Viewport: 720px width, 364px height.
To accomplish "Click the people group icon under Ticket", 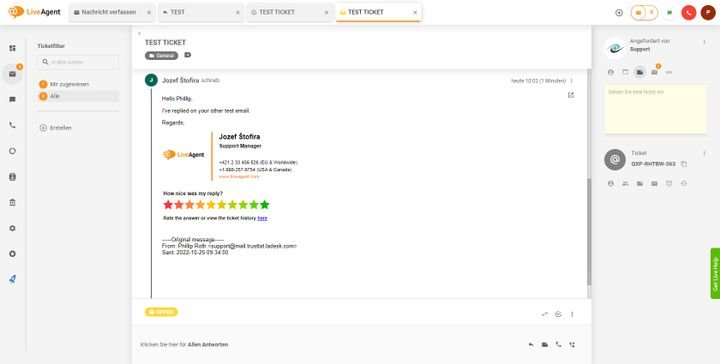I will (625, 184).
